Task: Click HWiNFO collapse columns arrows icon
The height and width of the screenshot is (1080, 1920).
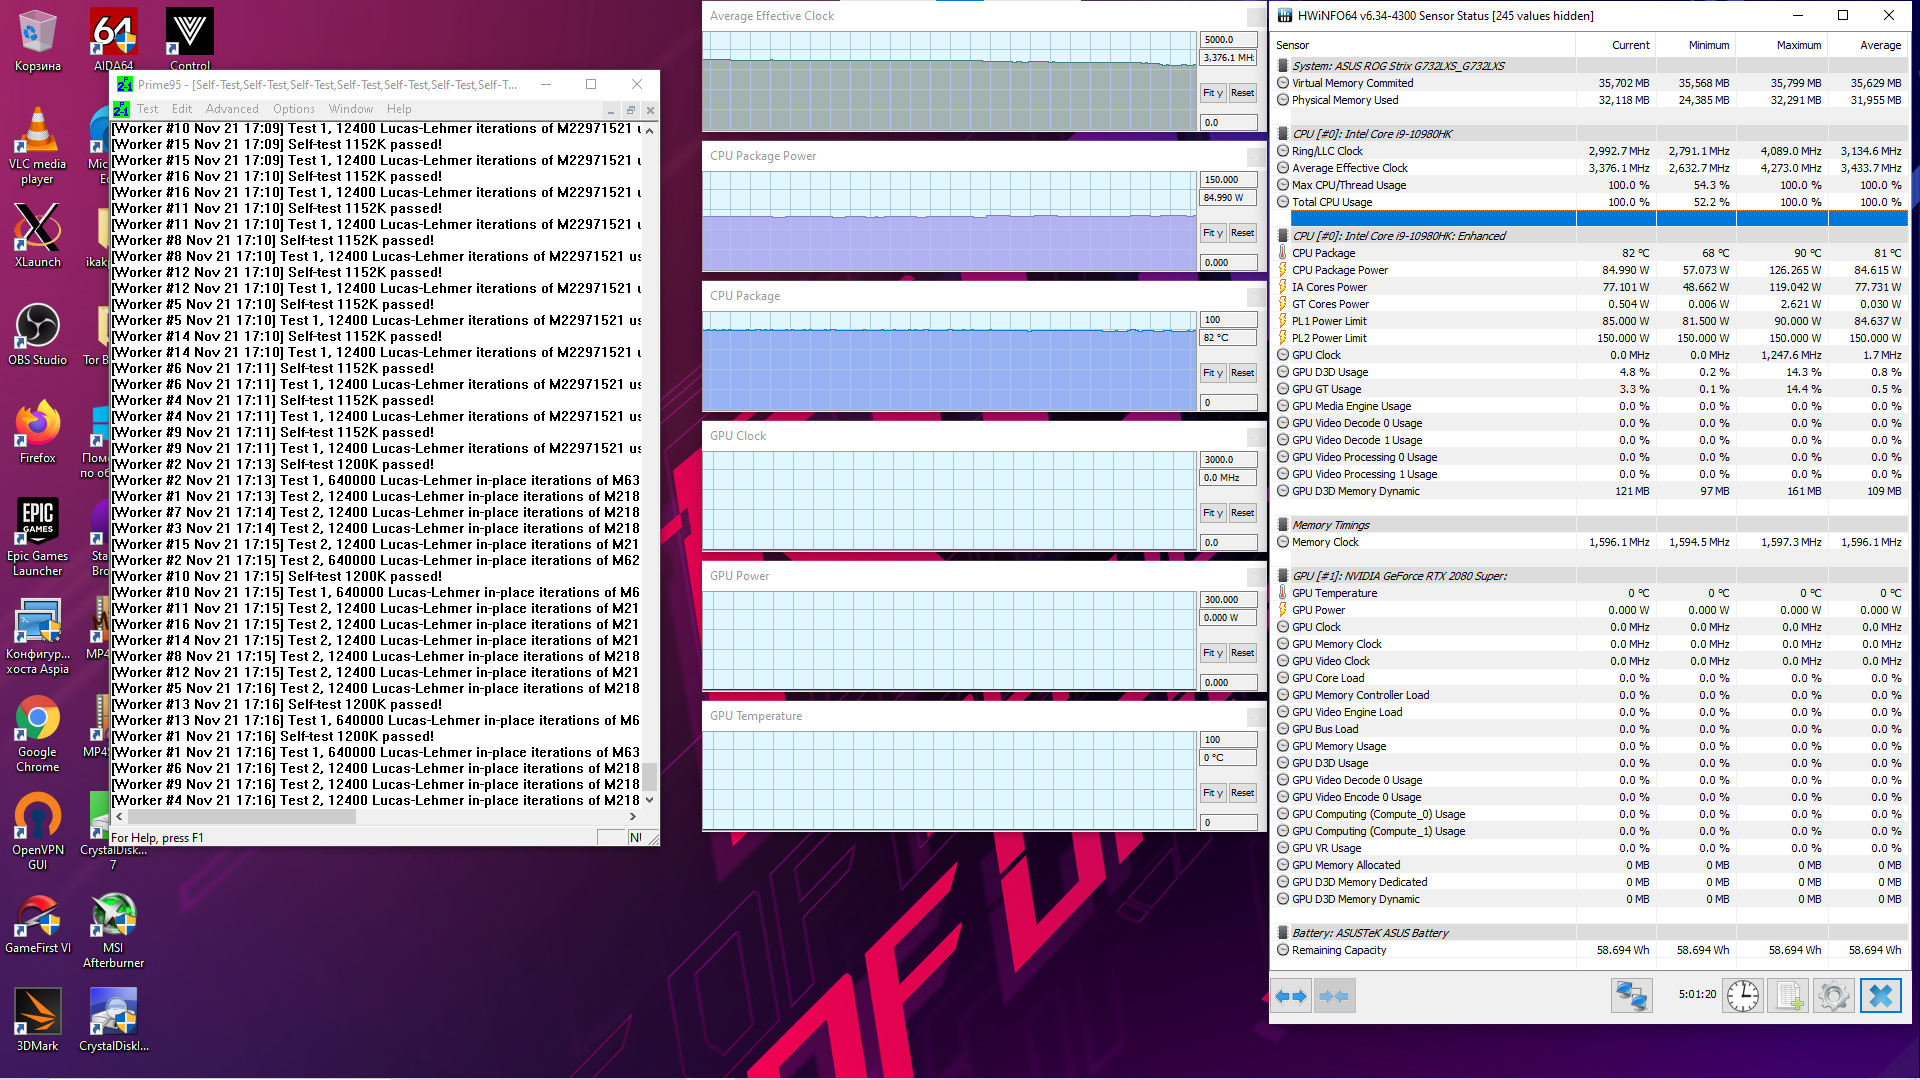Action: coord(1334,996)
